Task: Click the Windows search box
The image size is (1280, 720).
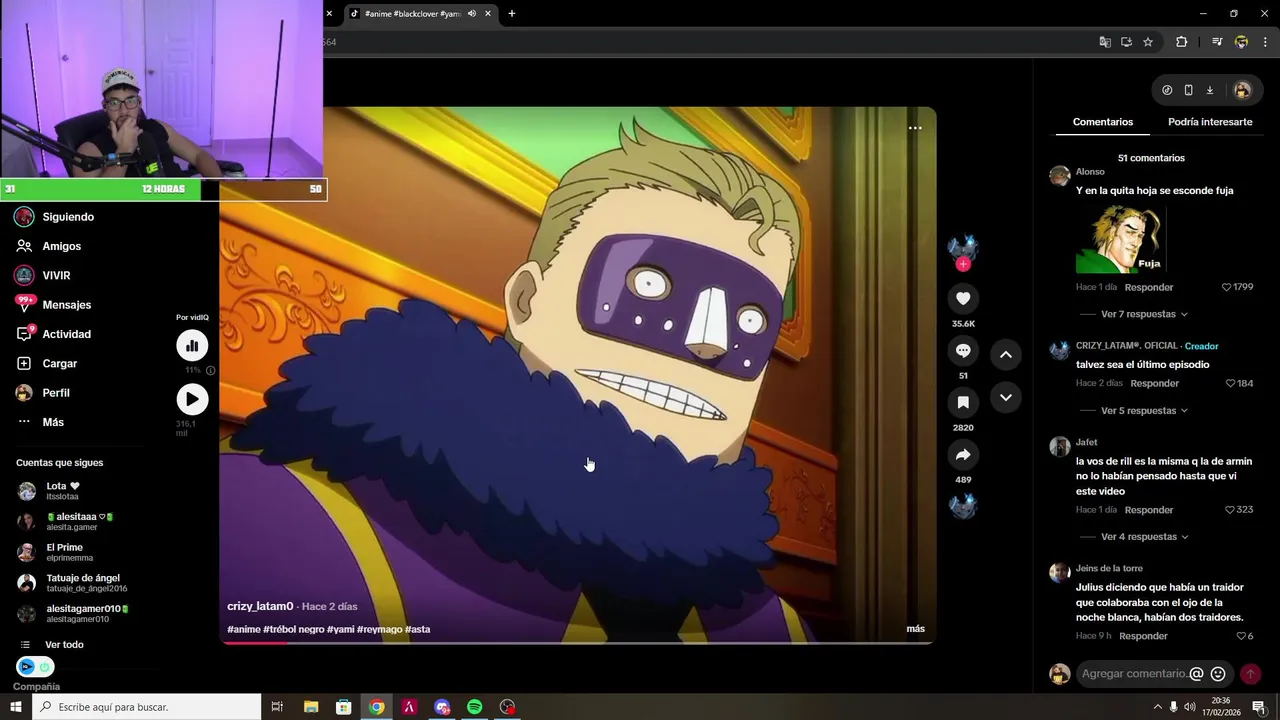Action: 147,707
